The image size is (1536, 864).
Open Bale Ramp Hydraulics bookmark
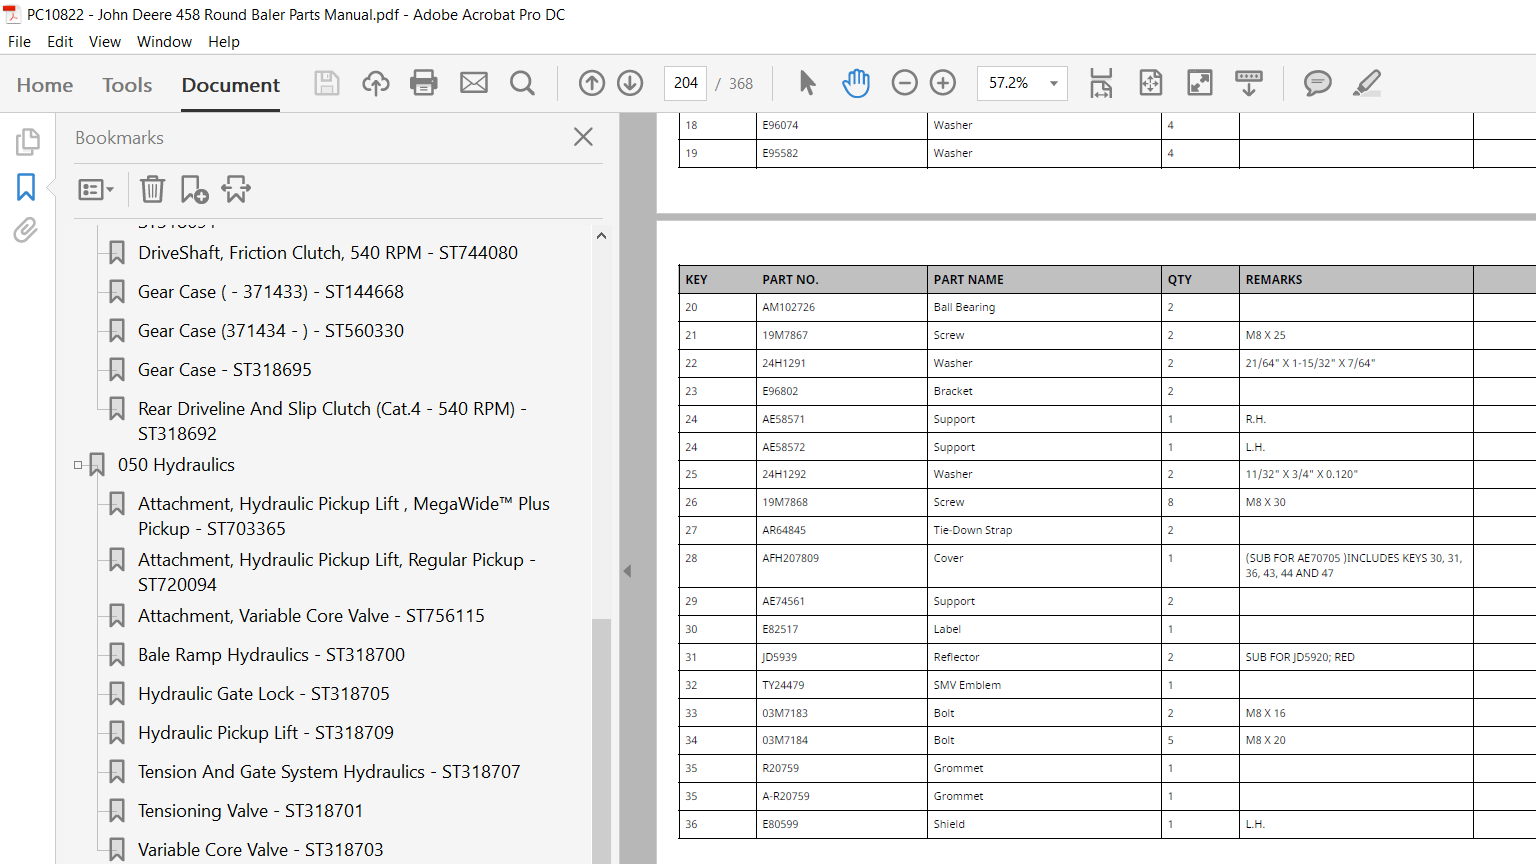(x=271, y=655)
